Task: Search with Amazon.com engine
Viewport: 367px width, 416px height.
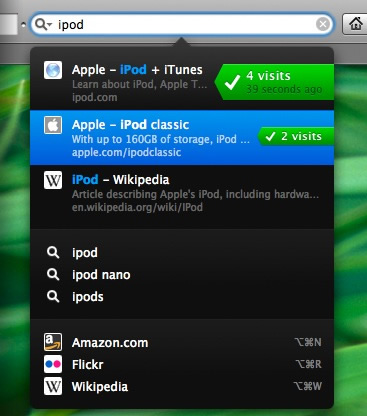Action: 182,342
